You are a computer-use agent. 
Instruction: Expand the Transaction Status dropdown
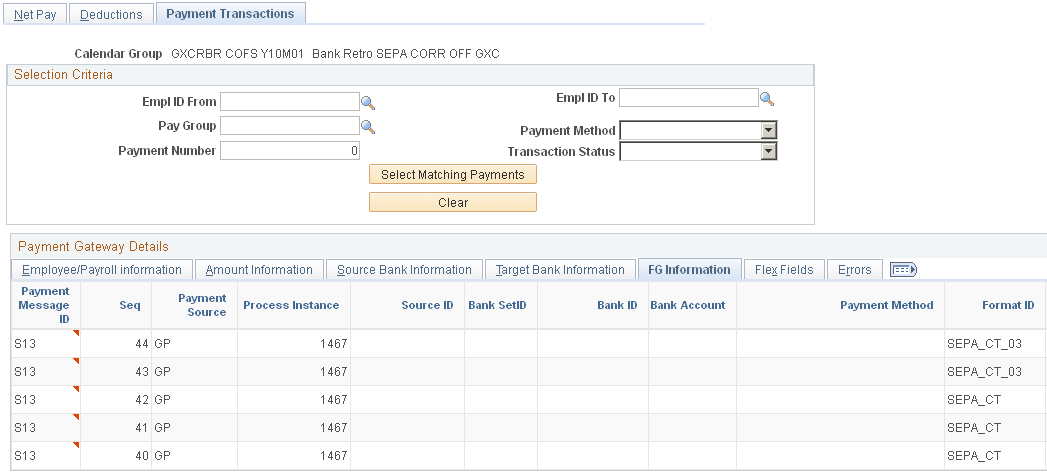click(x=769, y=152)
